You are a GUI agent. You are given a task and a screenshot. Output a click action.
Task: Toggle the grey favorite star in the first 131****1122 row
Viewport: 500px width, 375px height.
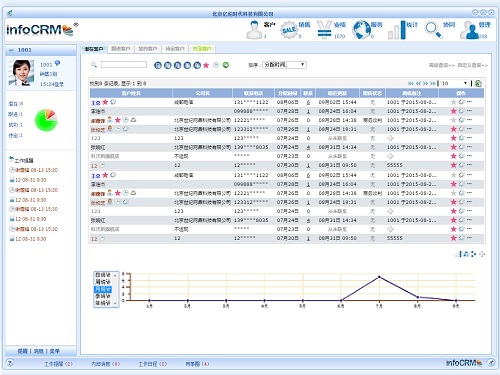[453, 102]
